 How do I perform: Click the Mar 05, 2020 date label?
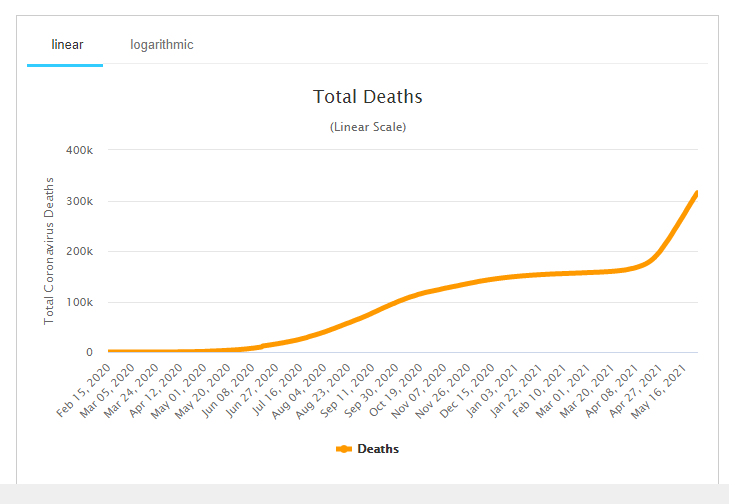[x=108, y=390]
